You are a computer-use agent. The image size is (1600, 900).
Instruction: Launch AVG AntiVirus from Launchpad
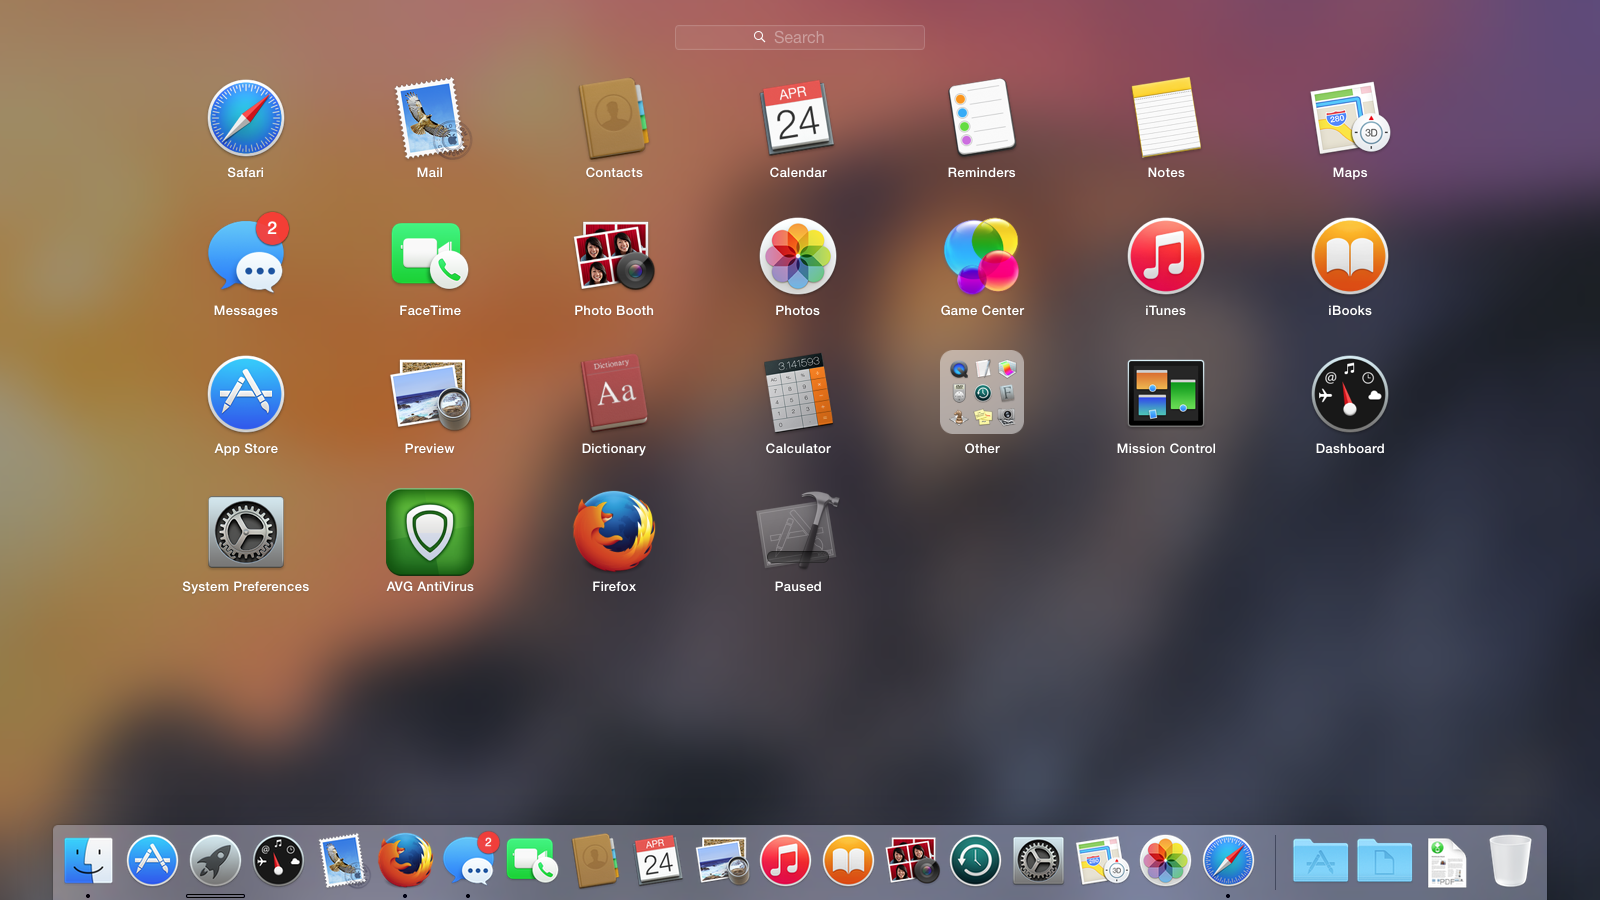pos(430,532)
